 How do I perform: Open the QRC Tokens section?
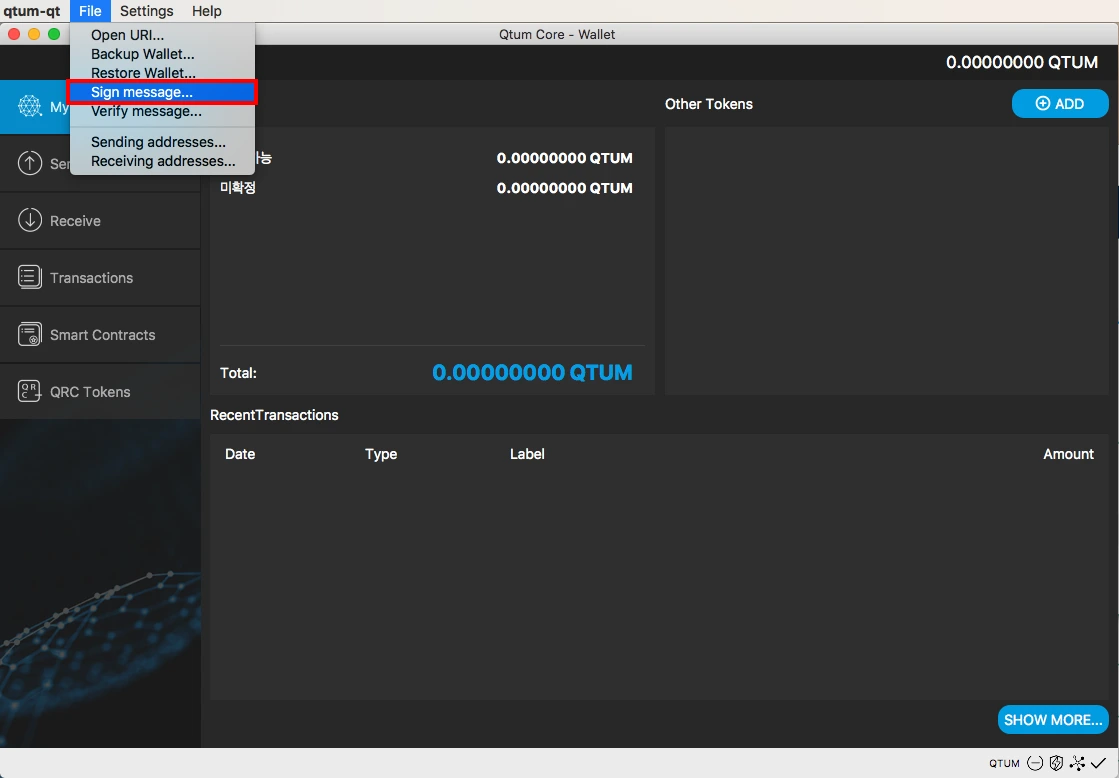(100, 392)
